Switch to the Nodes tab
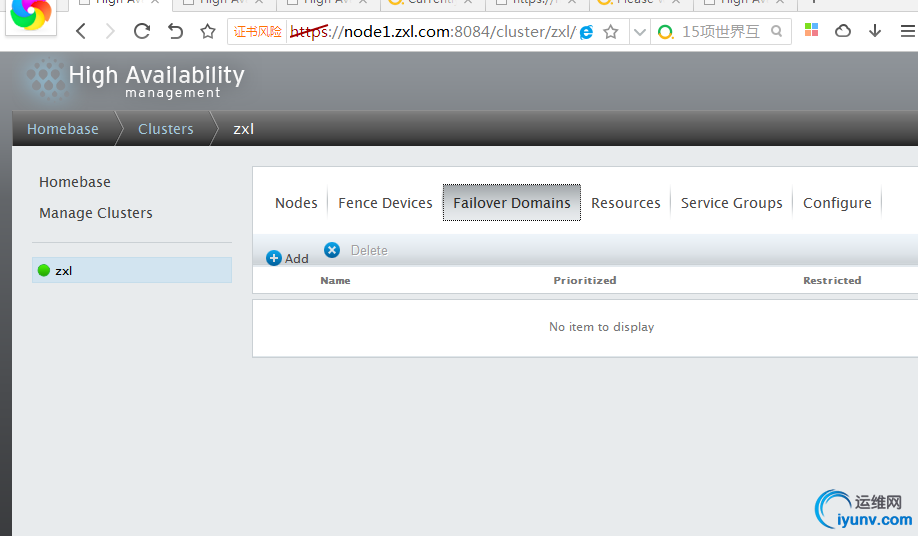This screenshot has height=536, width=918. pos(296,203)
